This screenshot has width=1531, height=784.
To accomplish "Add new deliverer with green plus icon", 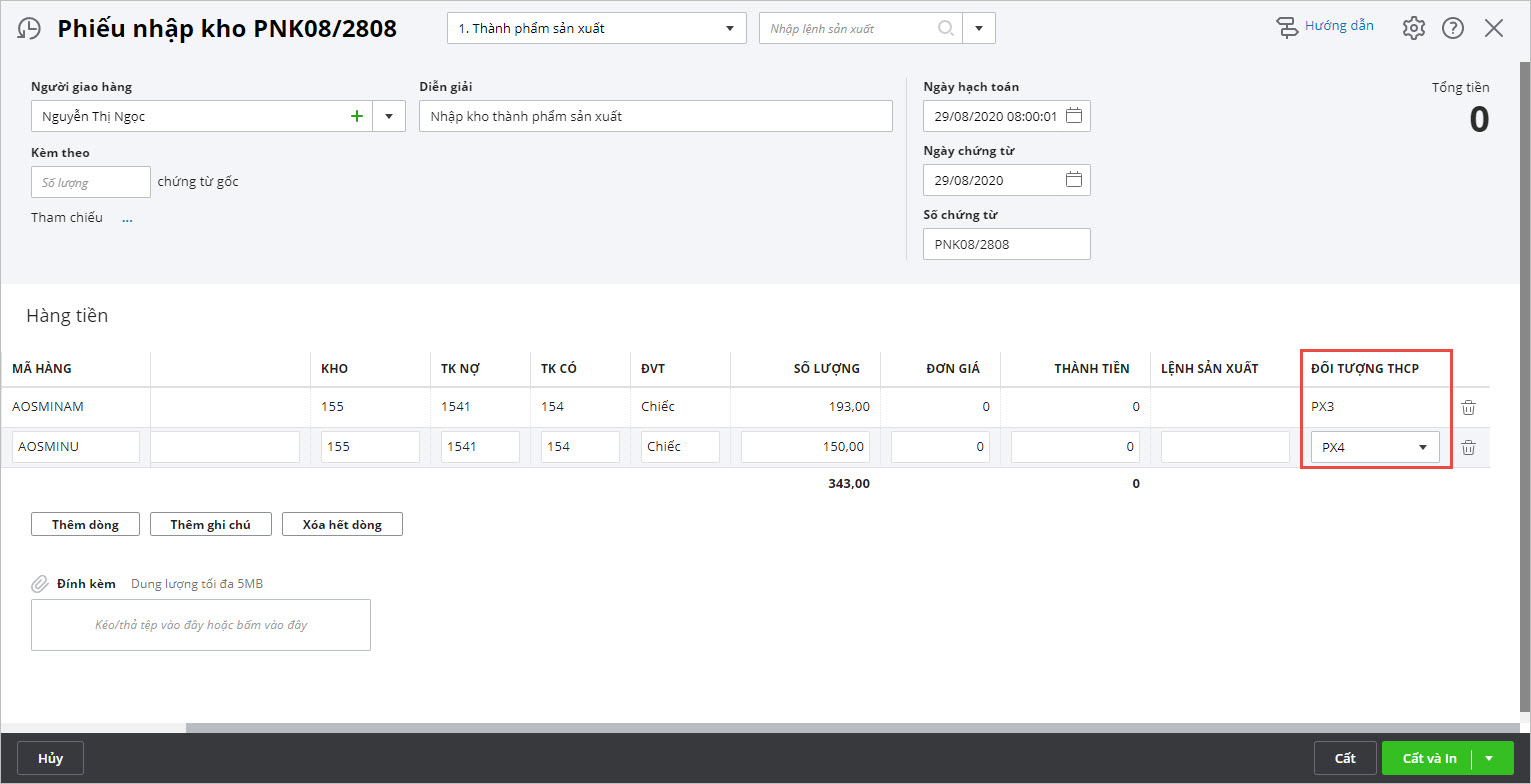I will coord(356,116).
